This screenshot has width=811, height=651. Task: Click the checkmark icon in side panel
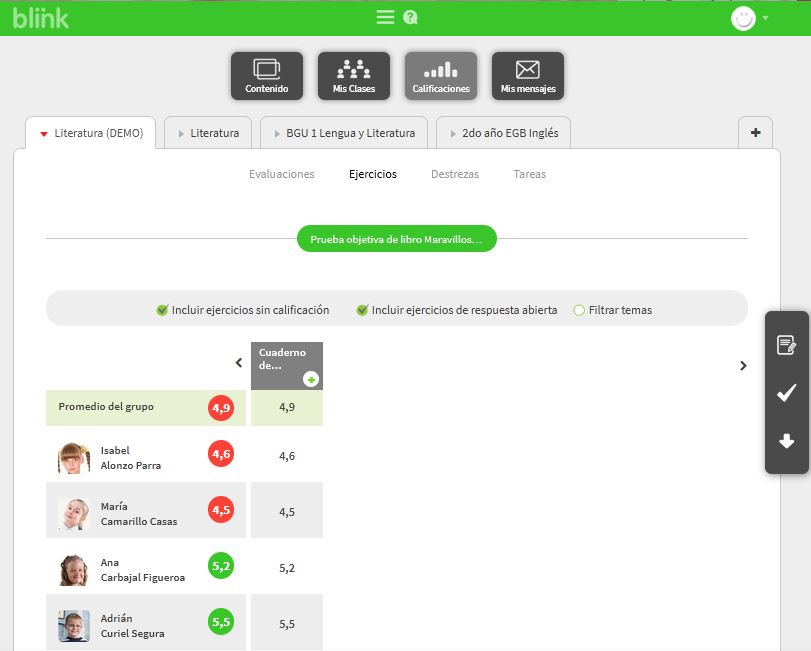click(787, 393)
